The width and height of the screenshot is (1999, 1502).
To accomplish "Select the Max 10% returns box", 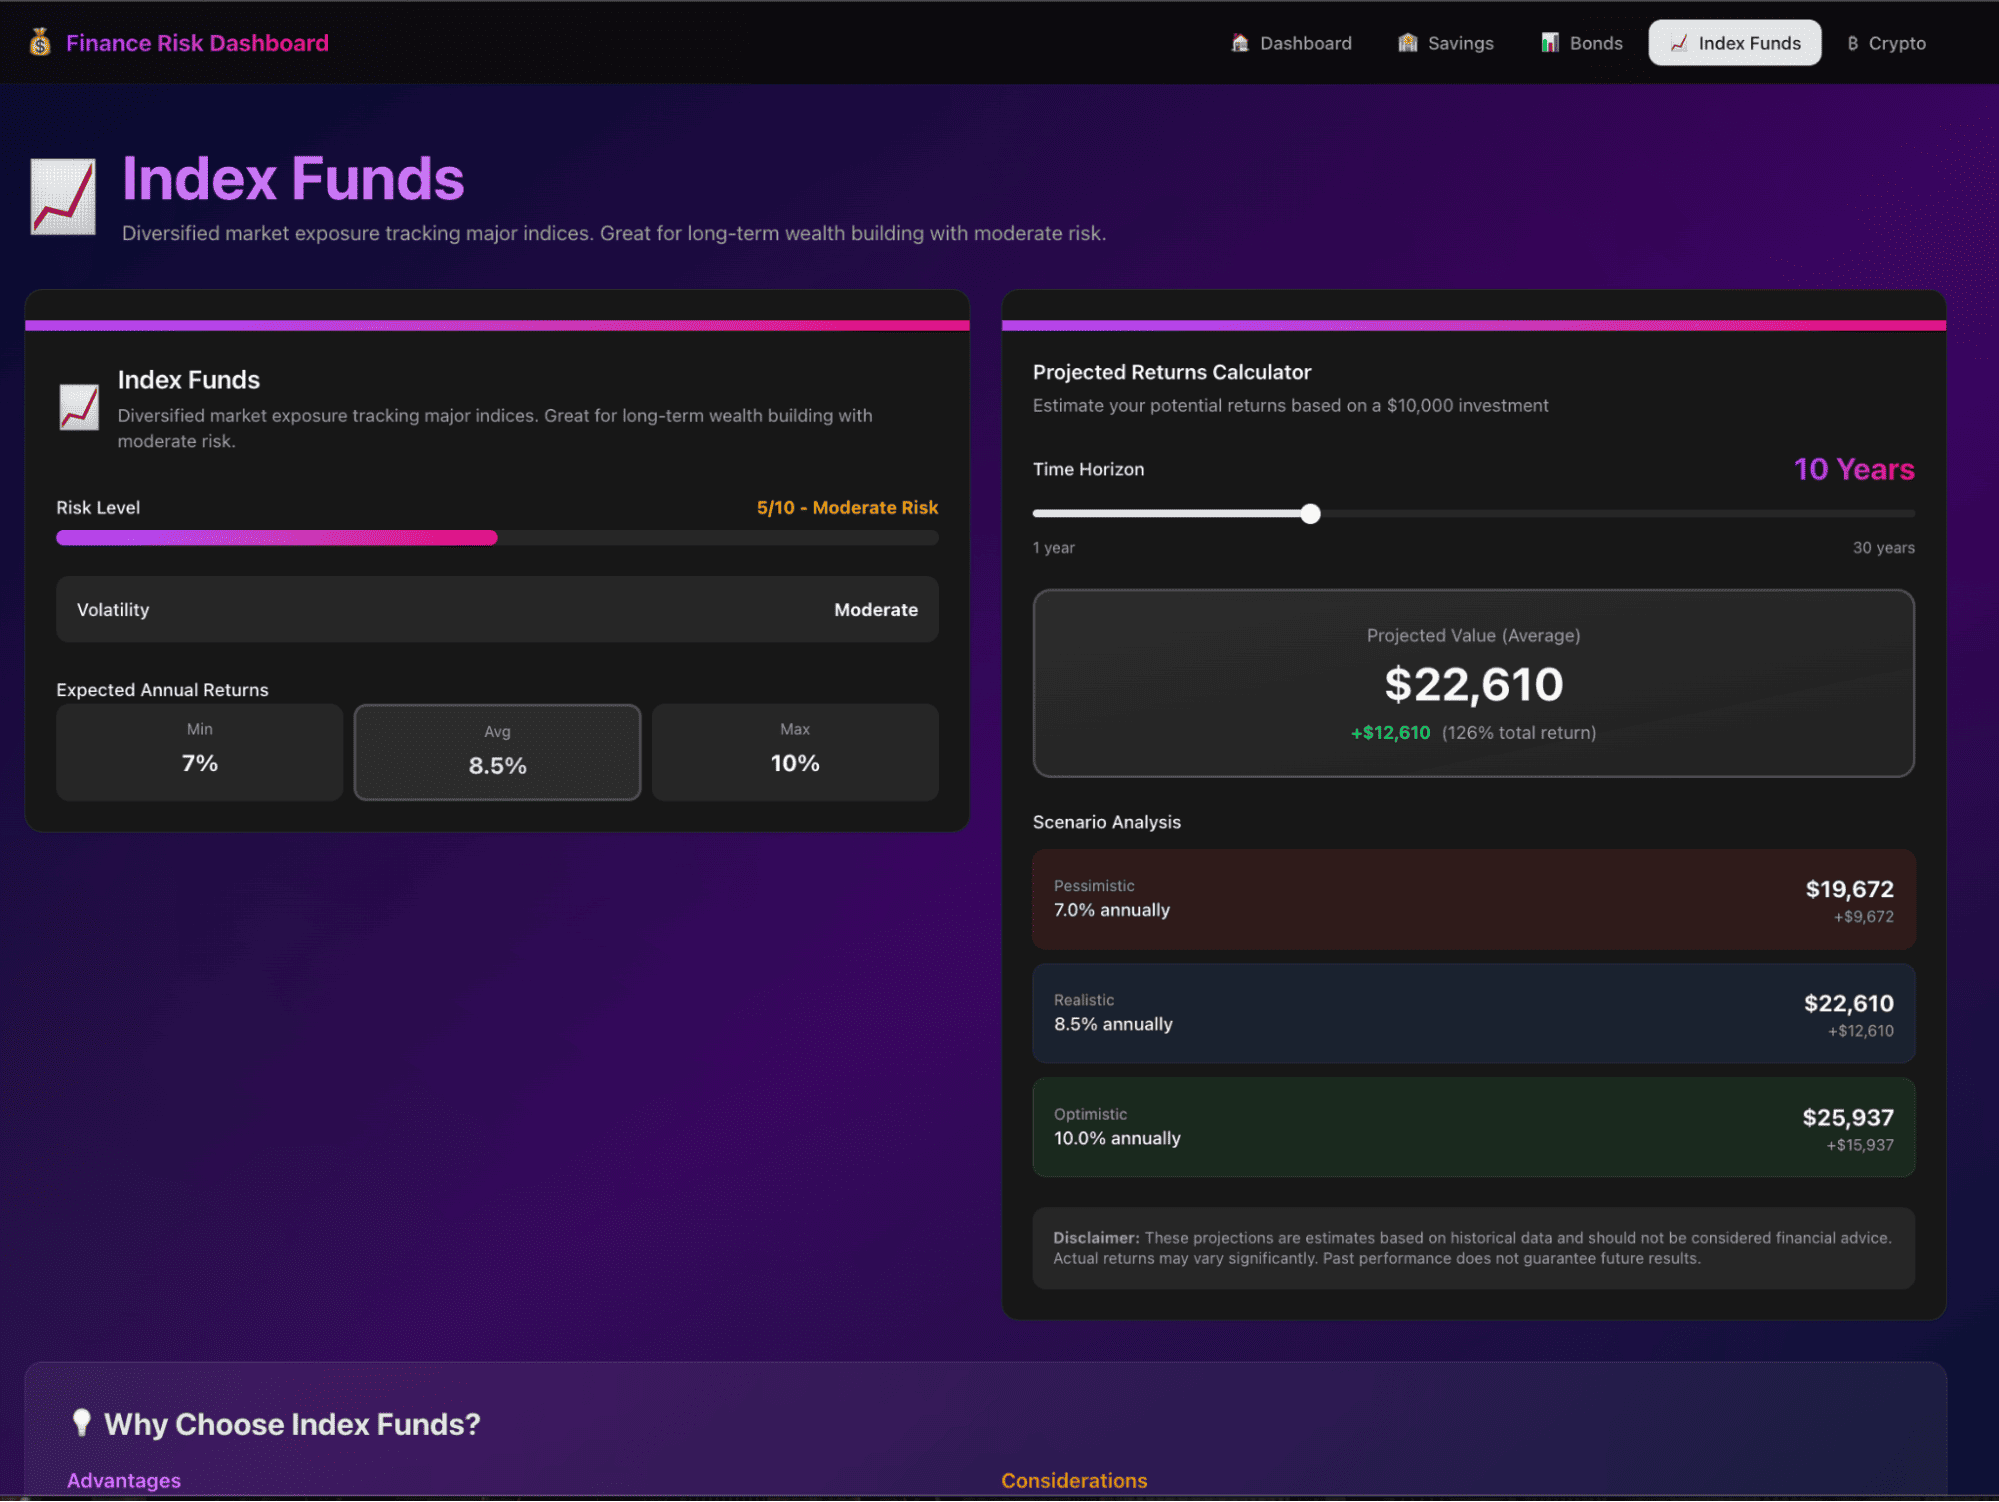I will [795, 752].
